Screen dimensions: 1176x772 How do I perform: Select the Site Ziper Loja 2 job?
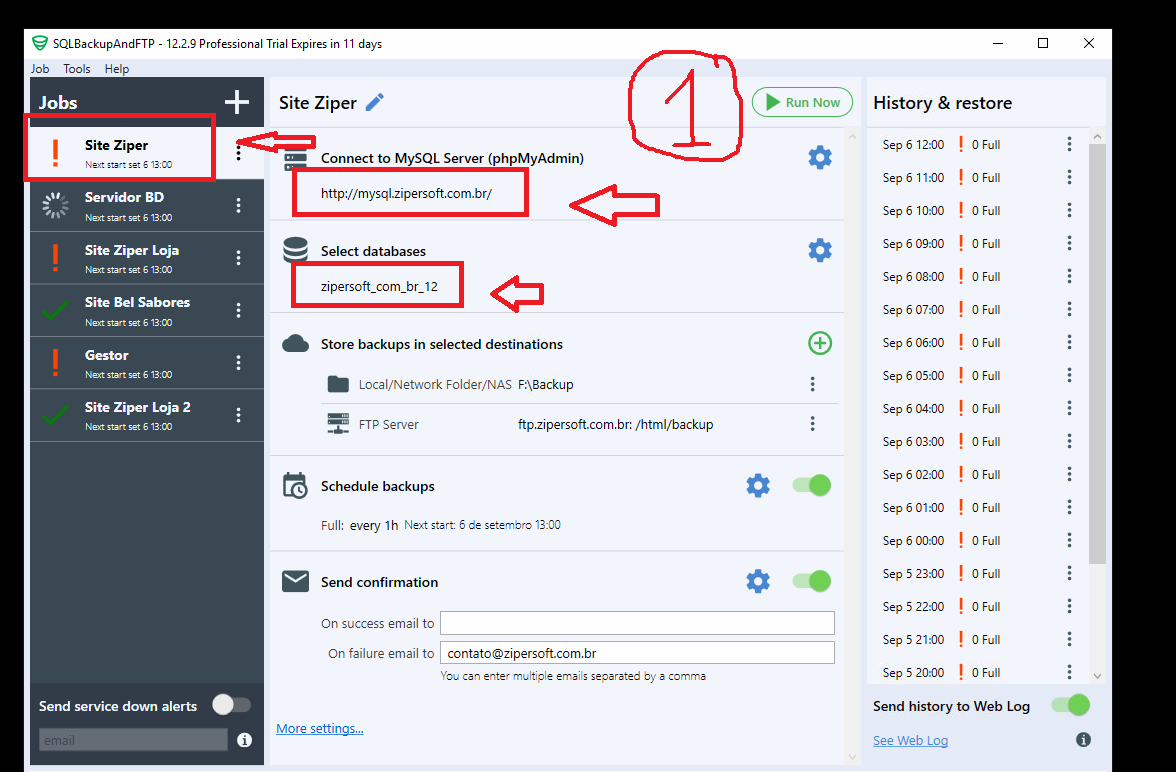pyautogui.click(x=147, y=416)
